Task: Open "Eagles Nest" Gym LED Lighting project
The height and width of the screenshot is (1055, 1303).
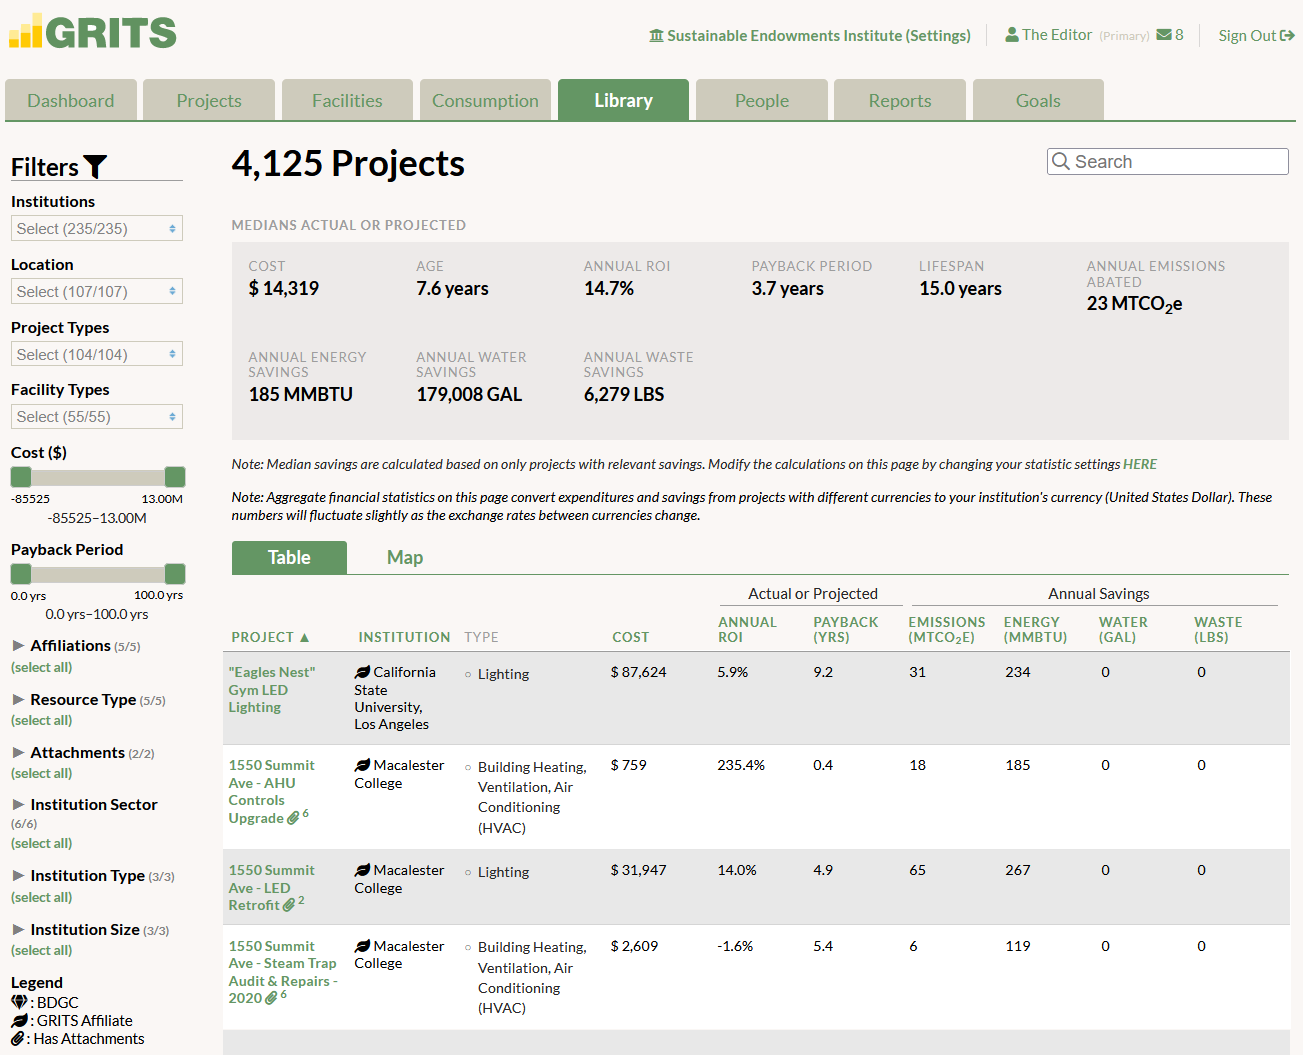Action: pos(272,690)
